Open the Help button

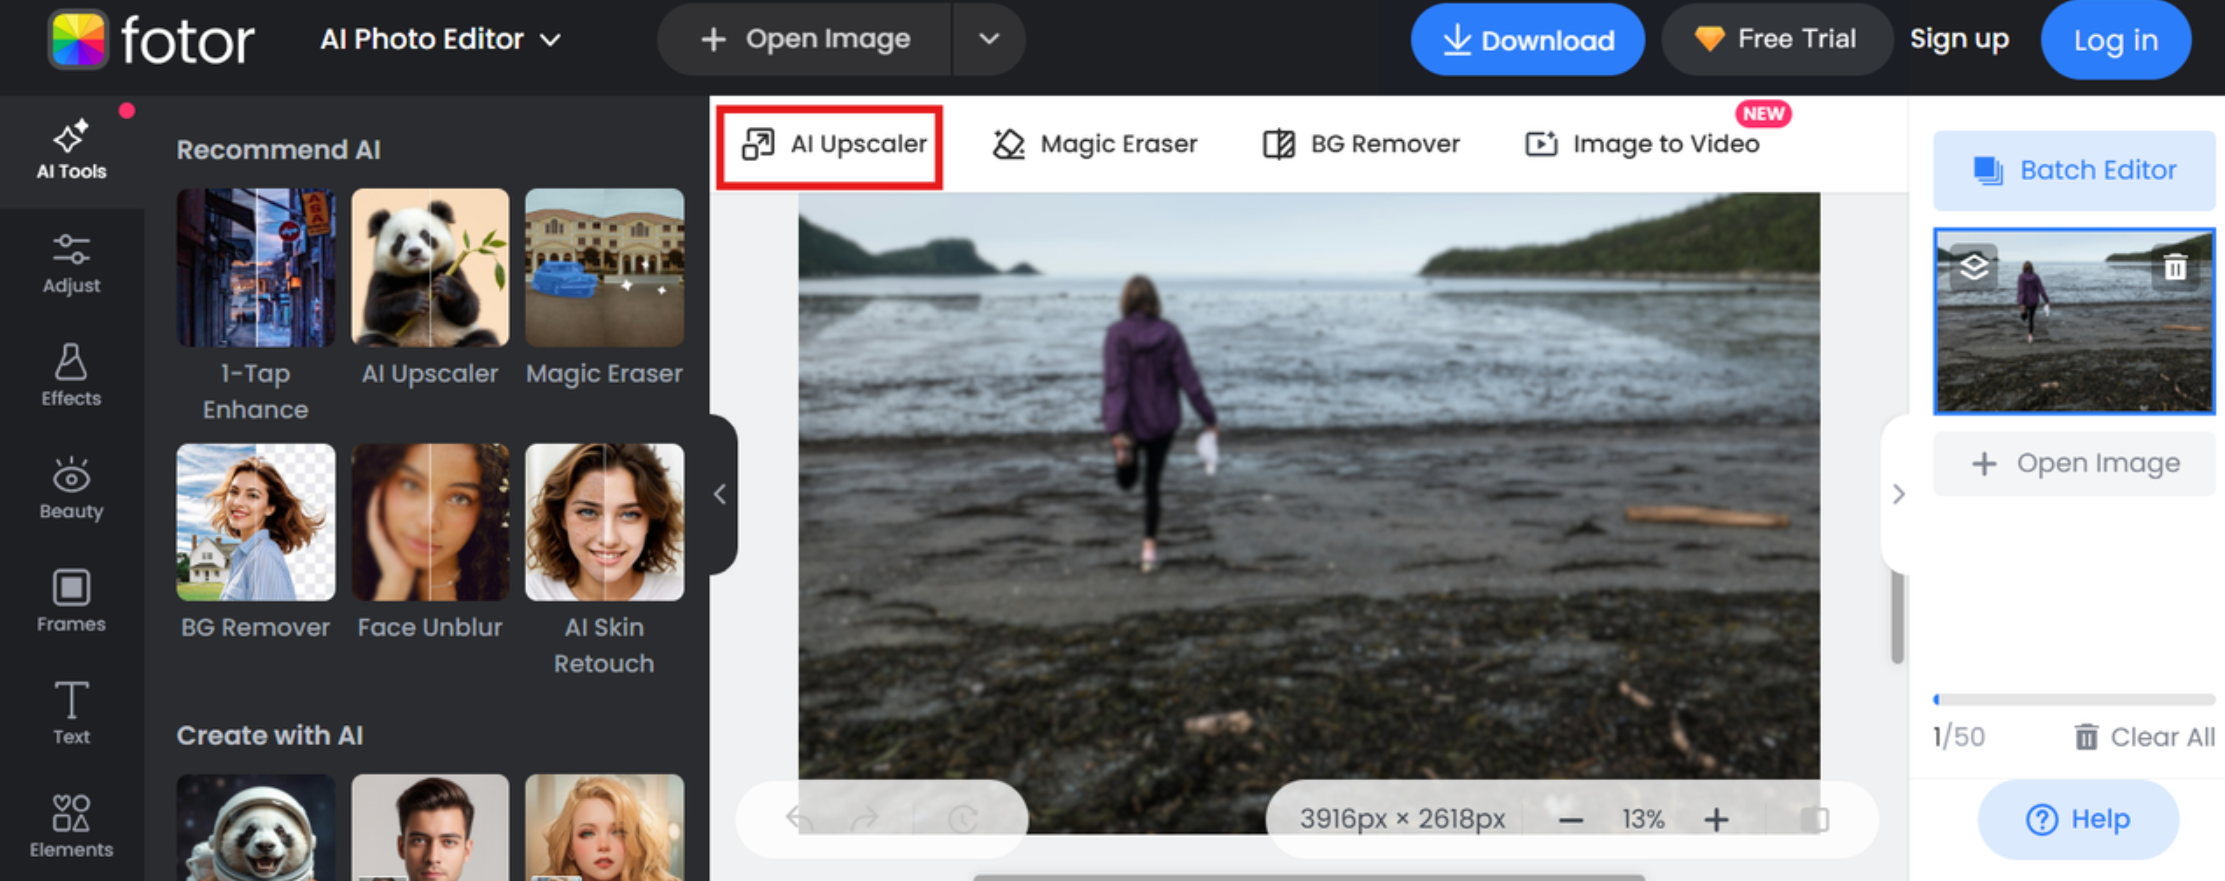click(x=2078, y=819)
